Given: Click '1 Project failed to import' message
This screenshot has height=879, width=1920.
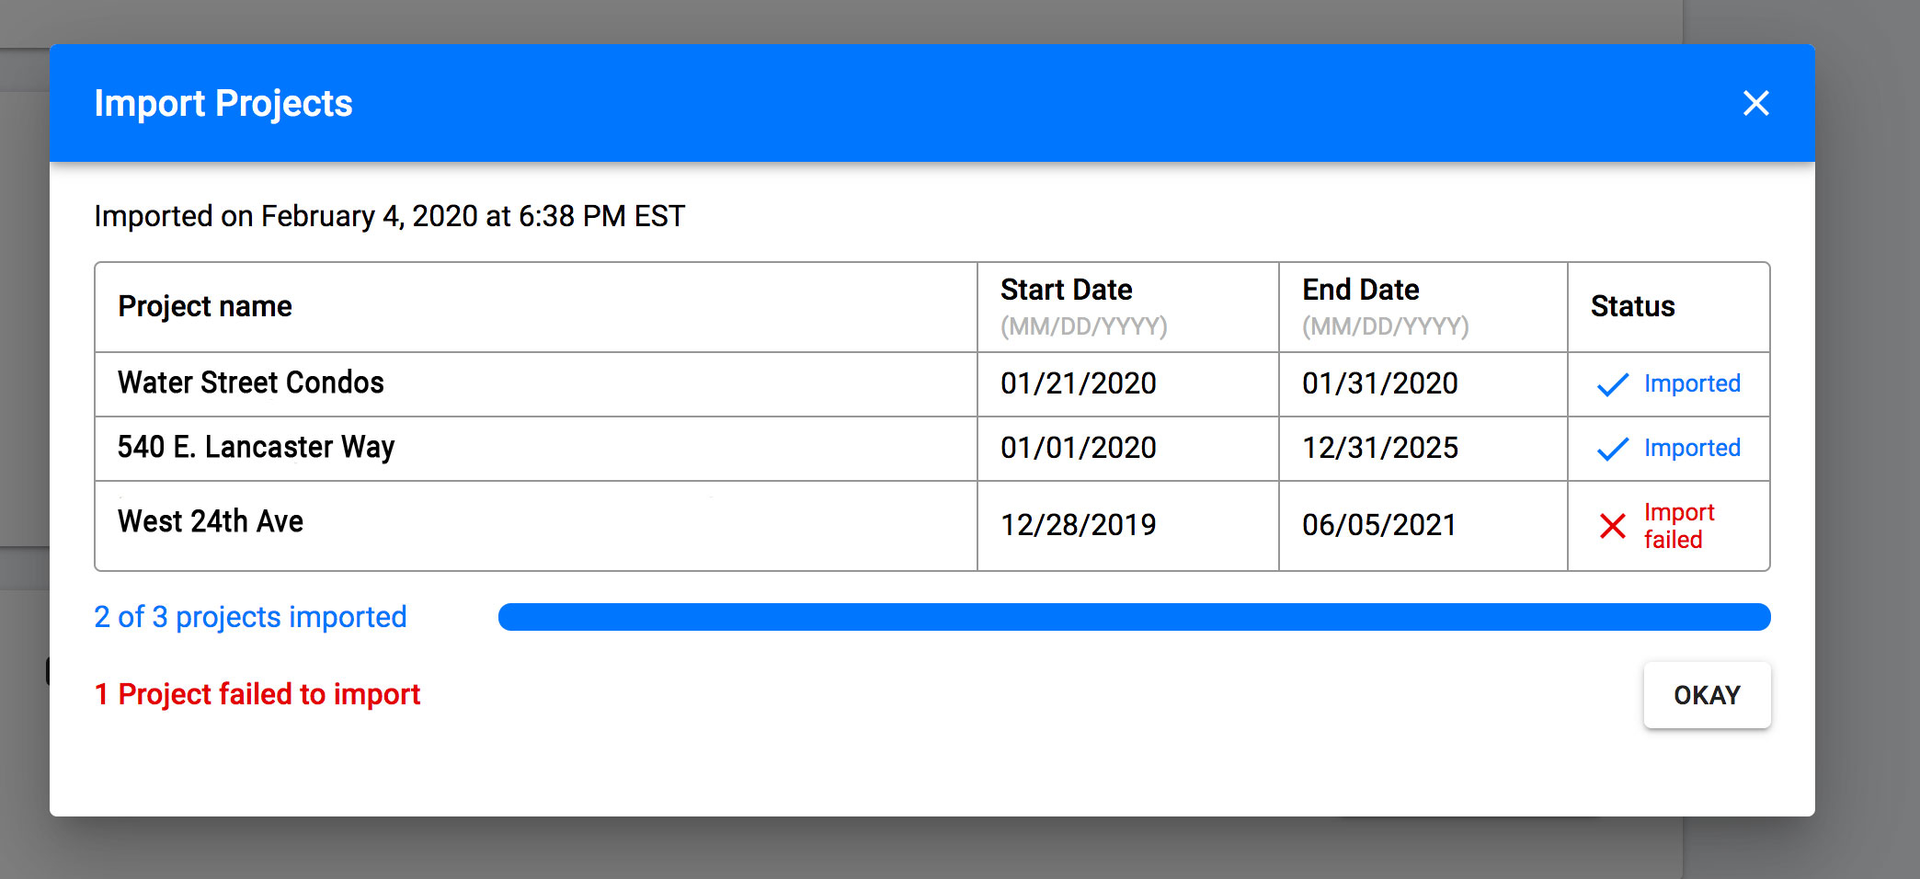Looking at the screenshot, I should coord(257,694).
